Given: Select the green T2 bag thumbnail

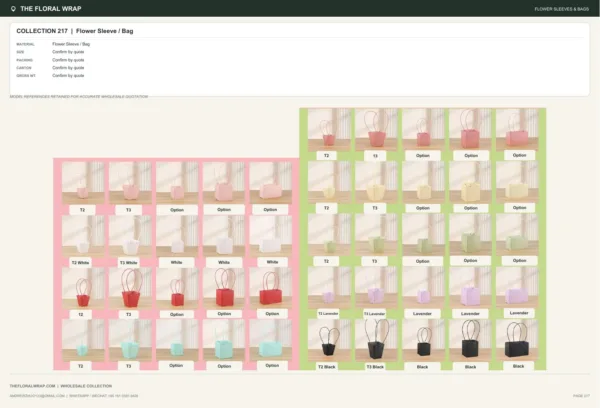Looking at the screenshot, I should [329, 235].
